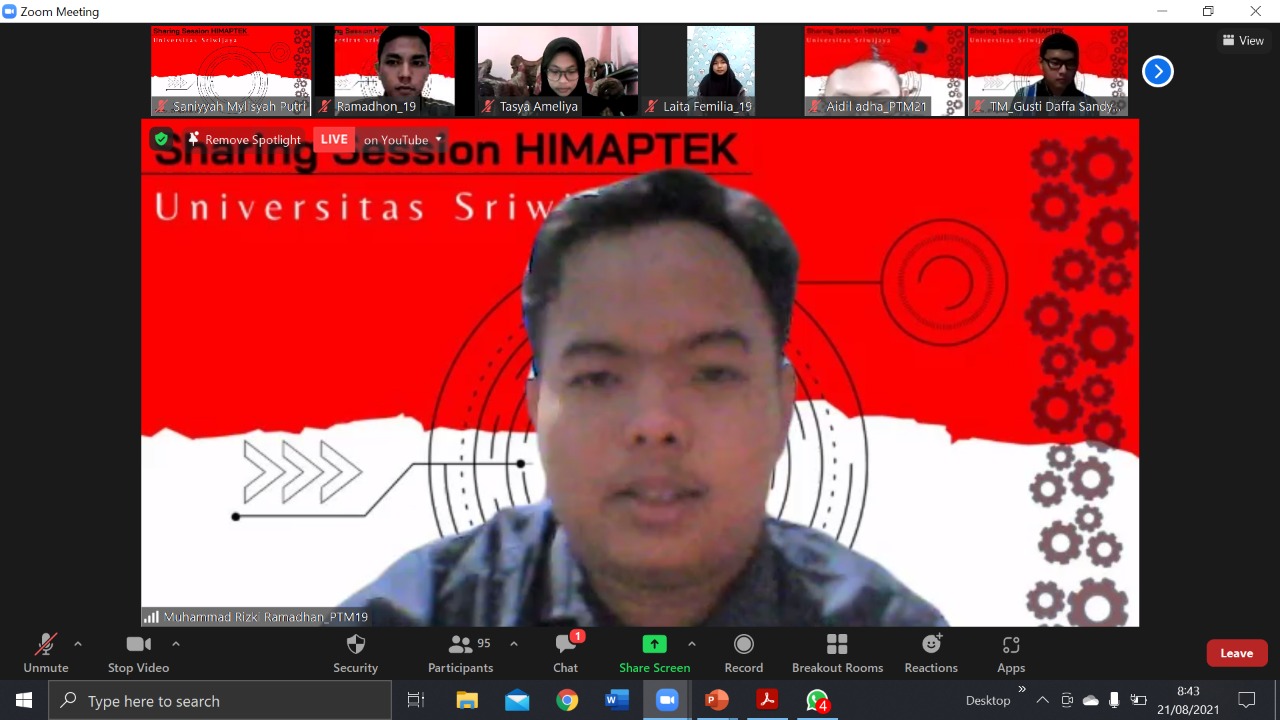Open Task View in taskbar
Screen dimensions: 1280x720
pos(416,701)
